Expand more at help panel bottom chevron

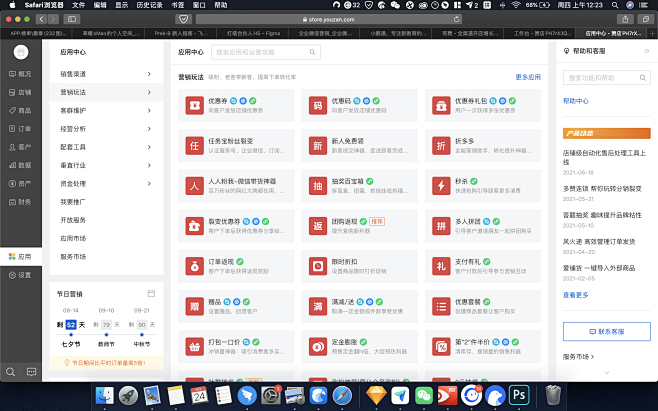coord(607,372)
